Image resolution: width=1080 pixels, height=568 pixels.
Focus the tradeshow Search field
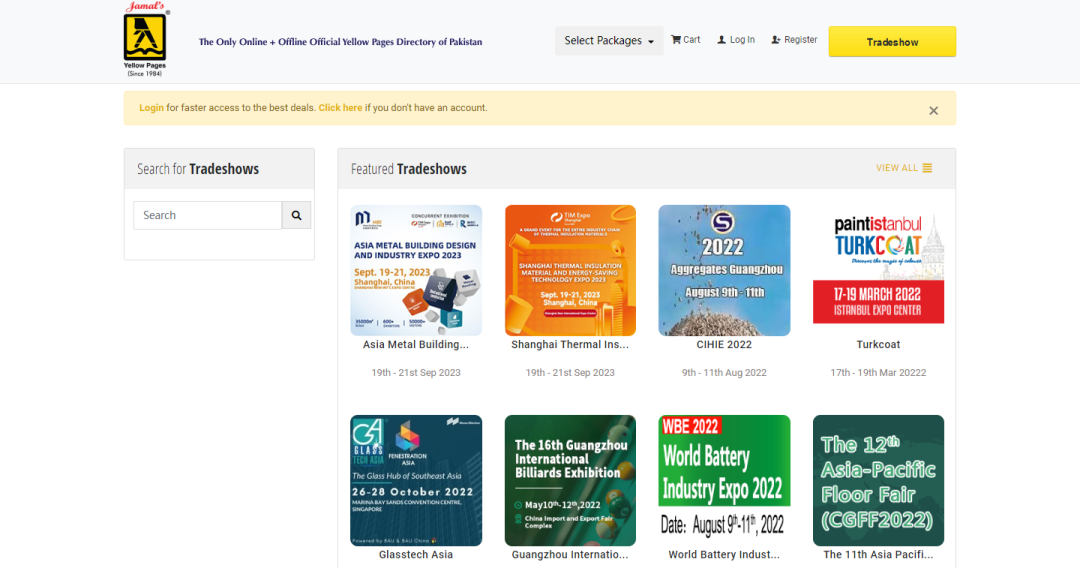click(207, 215)
